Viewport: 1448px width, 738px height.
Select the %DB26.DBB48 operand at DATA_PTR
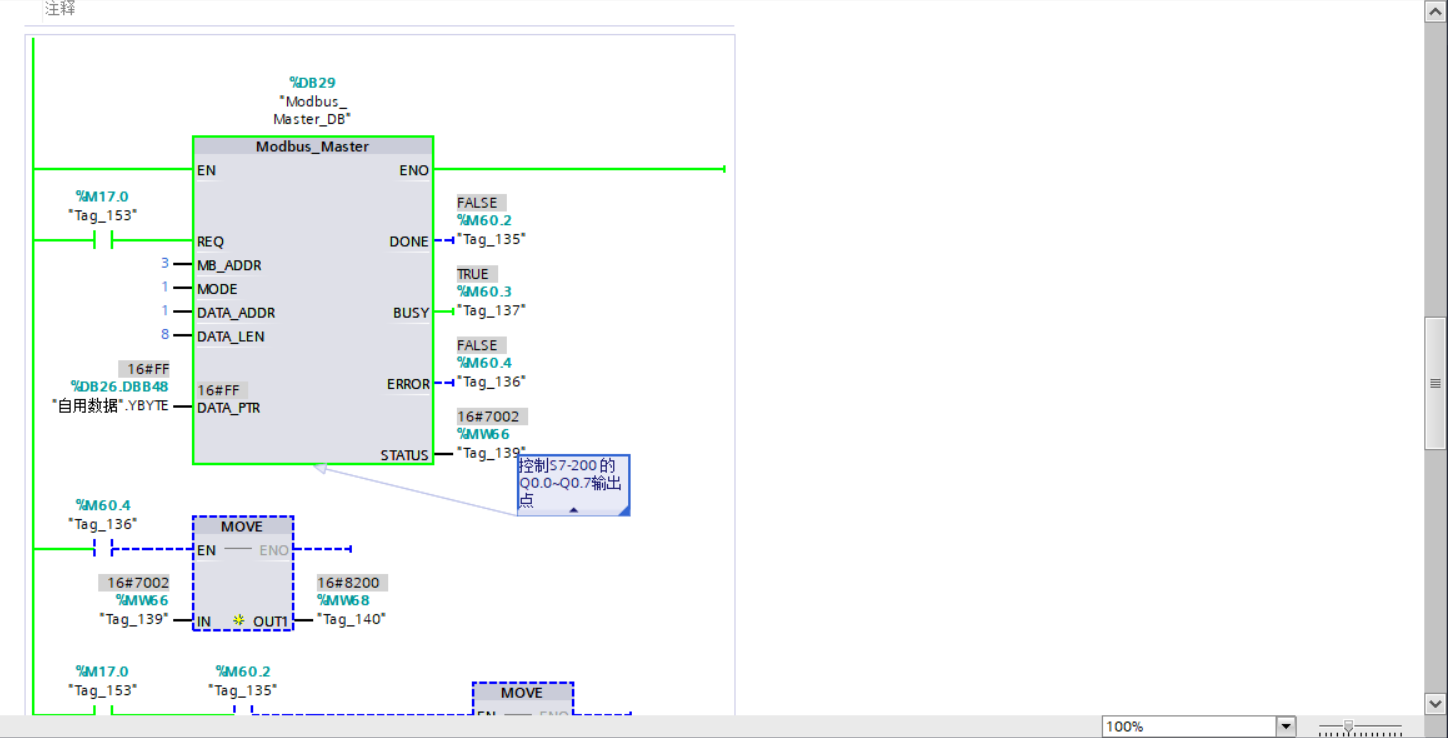pyautogui.click(x=119, y=387)
